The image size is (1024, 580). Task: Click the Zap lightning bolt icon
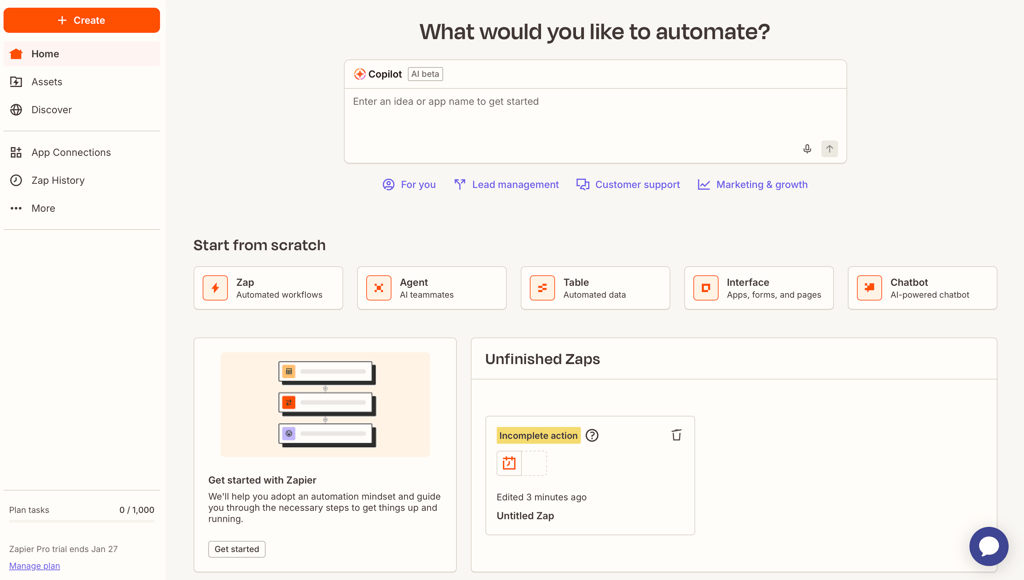(215, 288)
